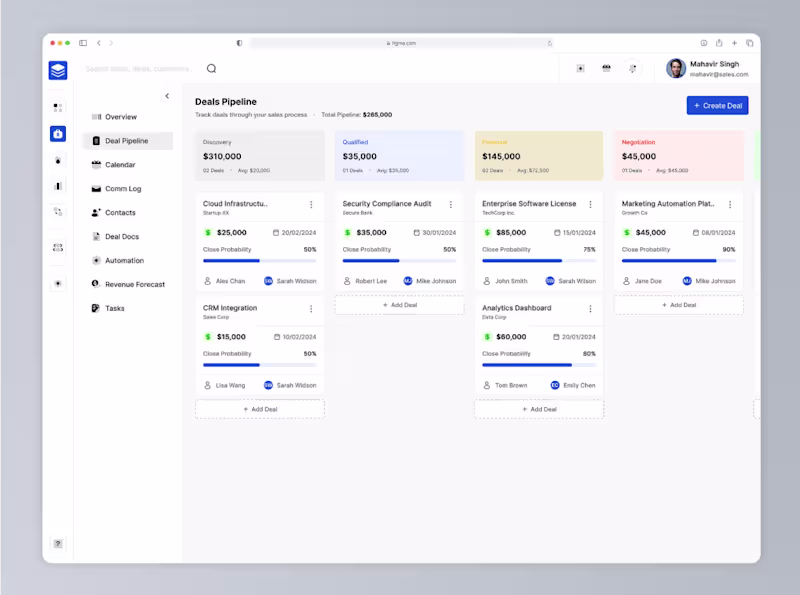This screenshot has height=595, width=800.
Task: Click the 20/02/2024 date on Cloud deal
Action: (294, 233)
